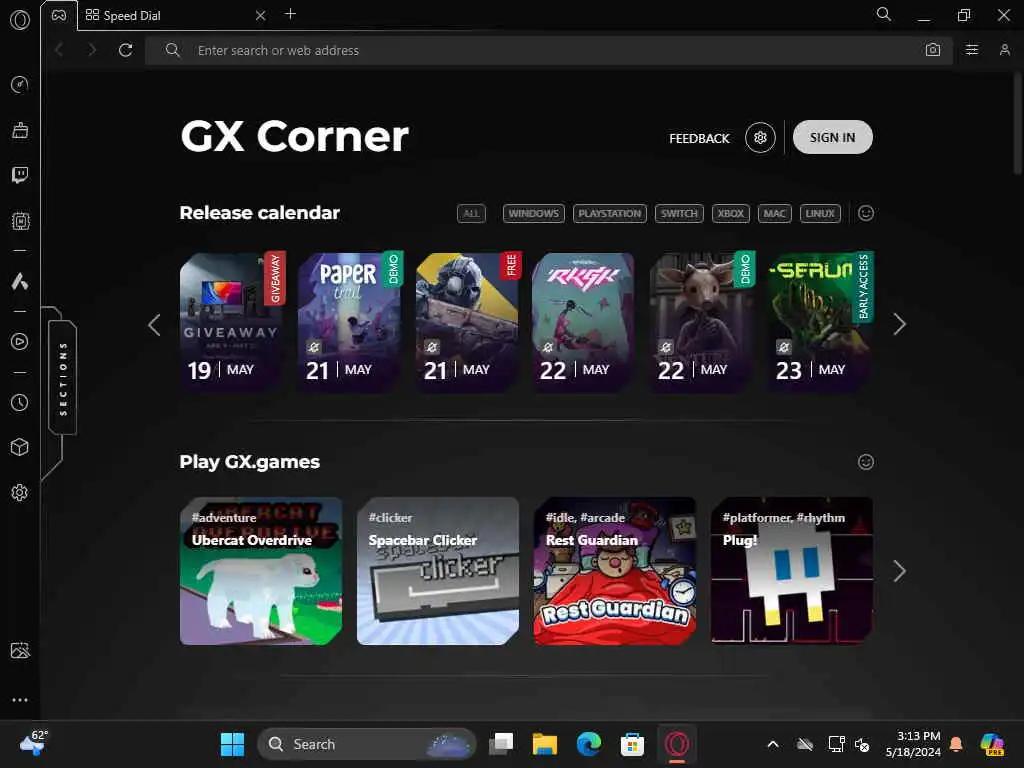Open Twitch panel in sidebar
Image resolution: width=1024 pixels, height=768 pixels.
pos(20,175)
